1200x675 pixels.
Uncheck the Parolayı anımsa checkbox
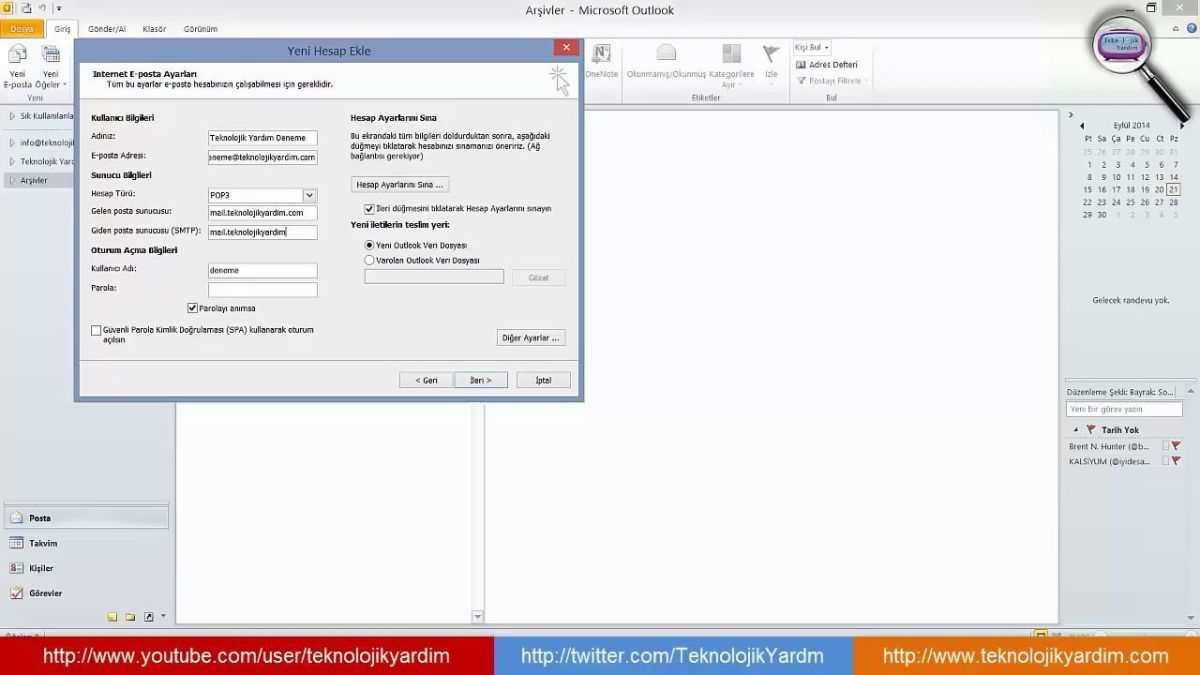point(192,308)
